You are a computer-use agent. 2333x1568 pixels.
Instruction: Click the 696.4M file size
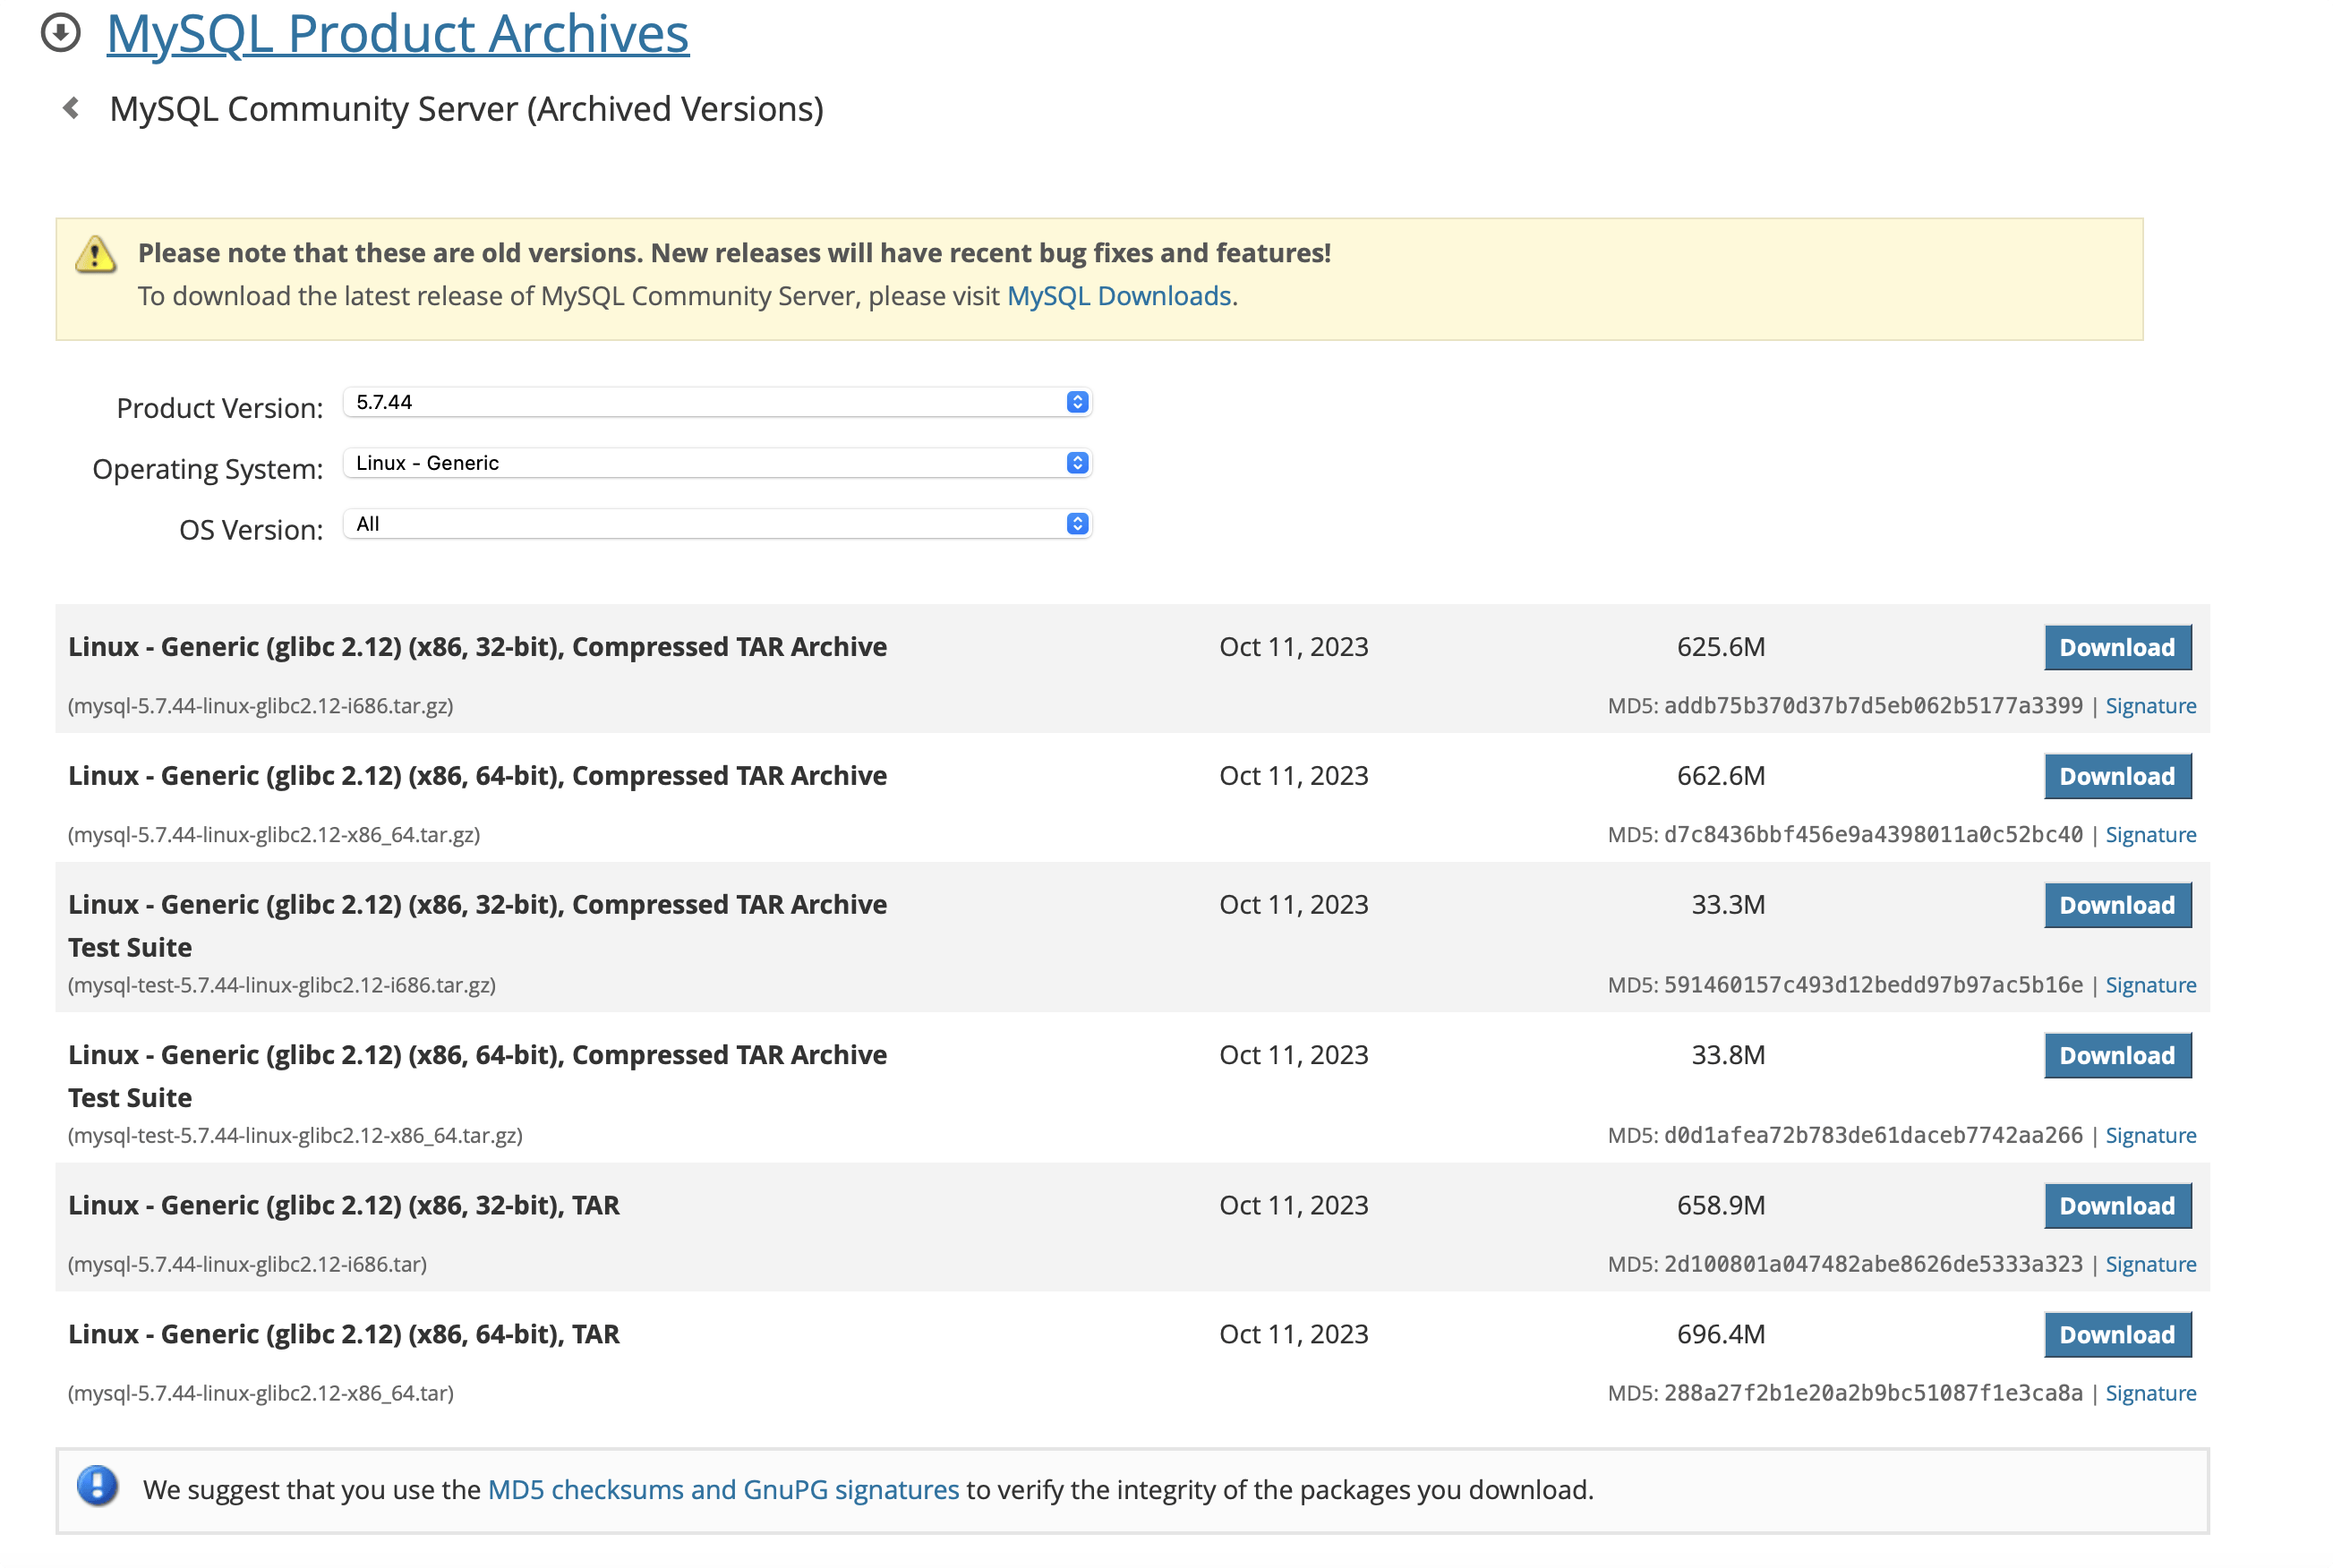point(1721,1335)
